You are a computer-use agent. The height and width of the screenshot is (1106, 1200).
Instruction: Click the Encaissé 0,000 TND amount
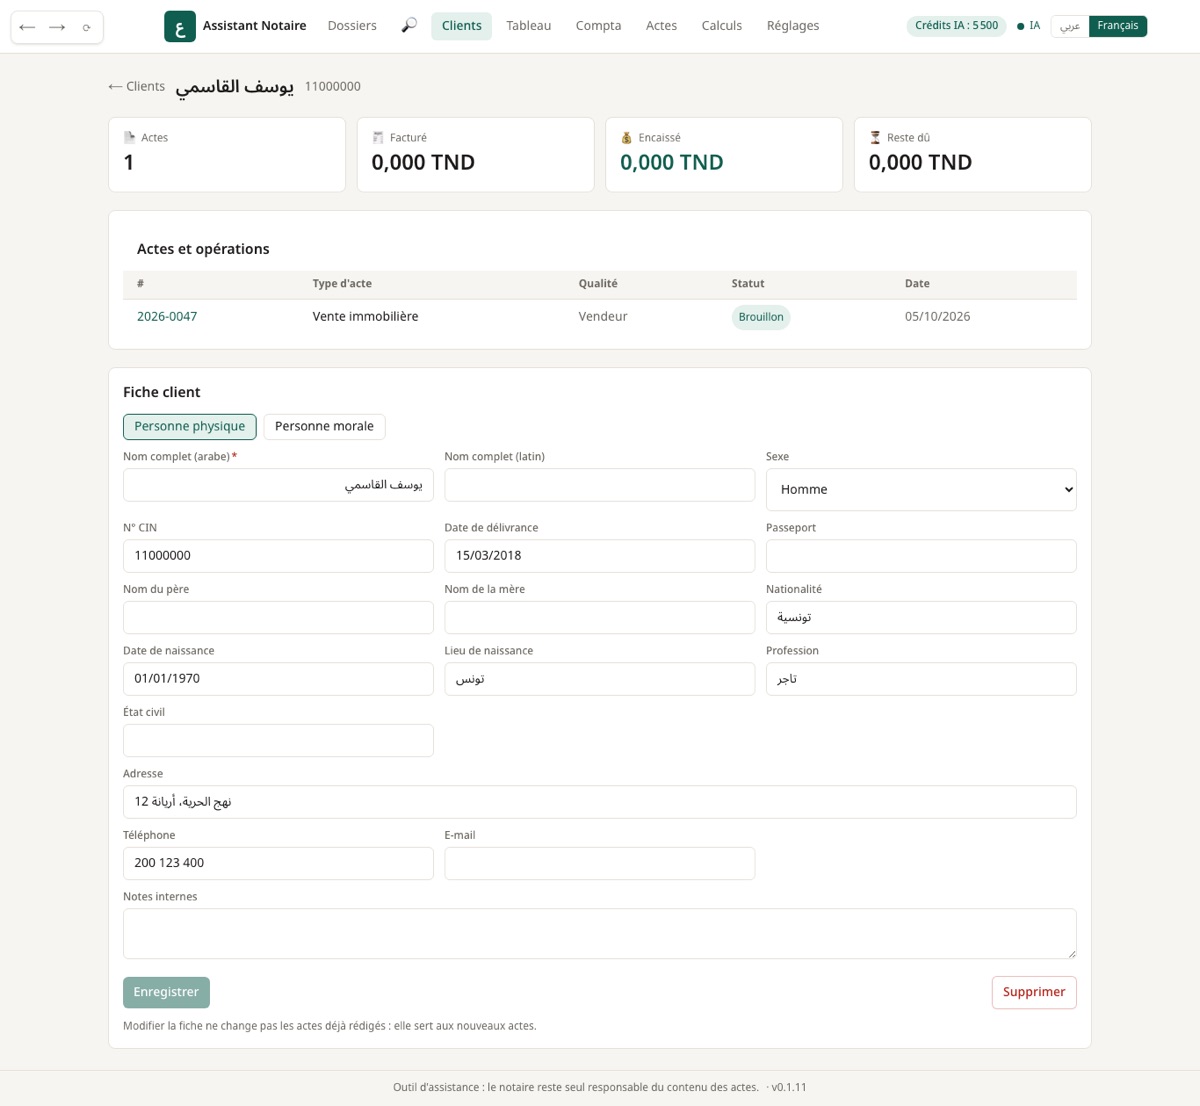(x=672, y=162)
